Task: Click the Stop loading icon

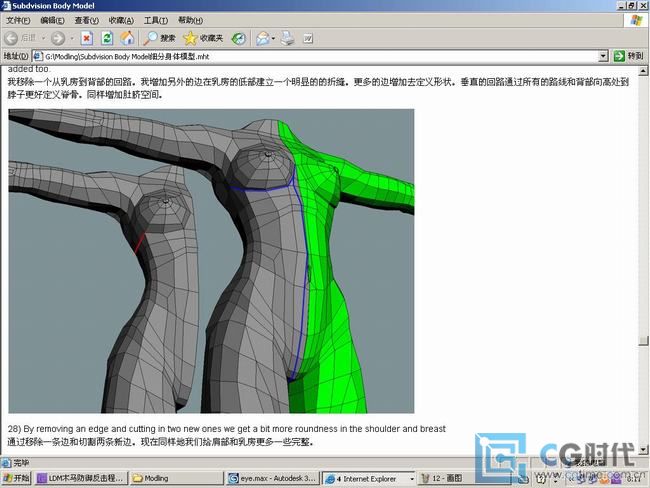Action: pyautogui.click(x=87, y=39)
